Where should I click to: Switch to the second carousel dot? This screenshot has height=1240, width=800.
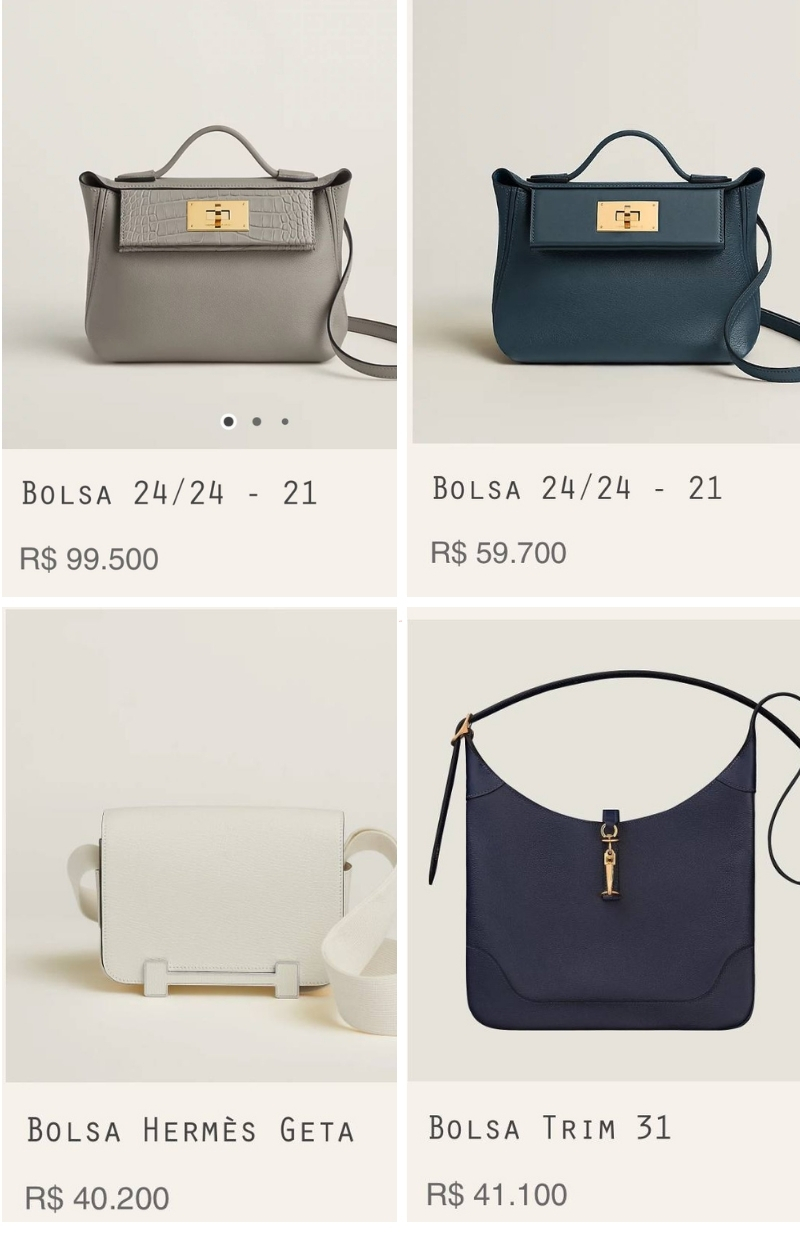[257, 421]
